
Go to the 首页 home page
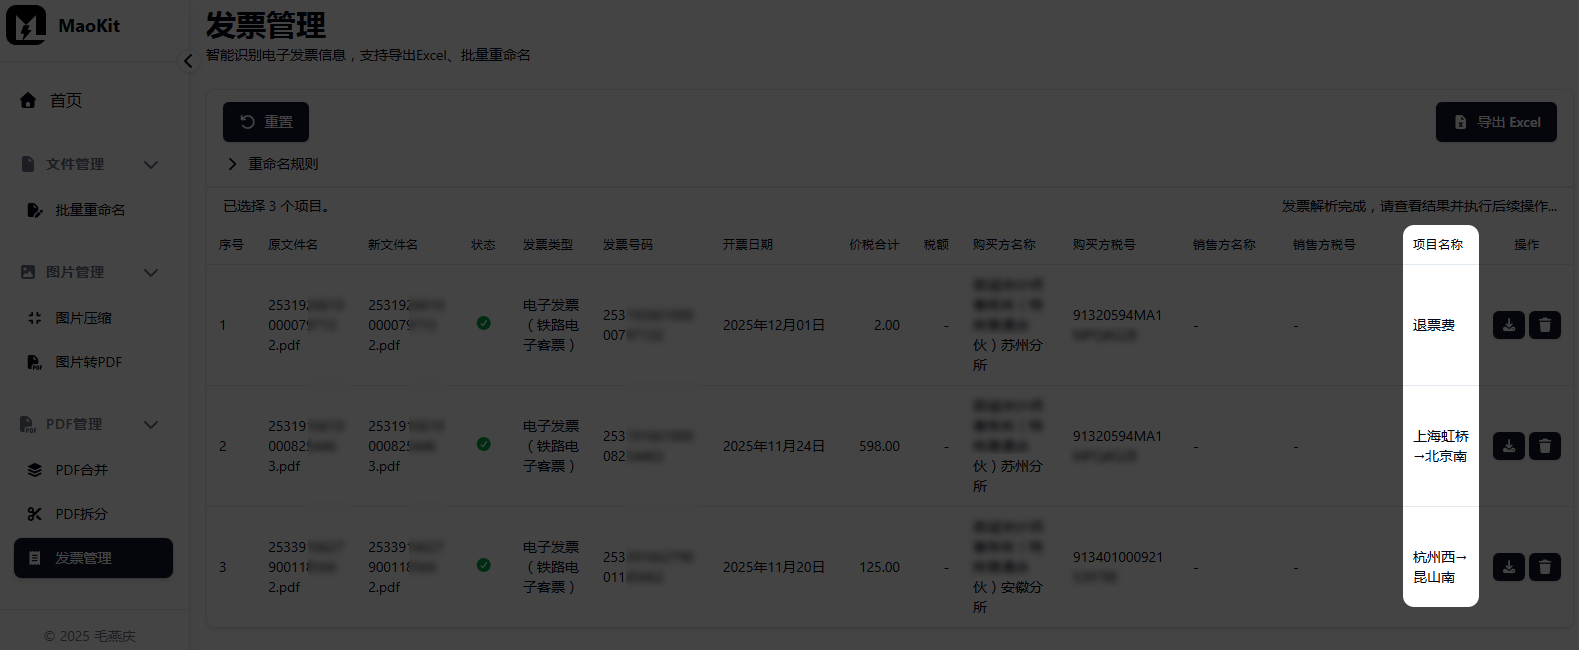65,100
